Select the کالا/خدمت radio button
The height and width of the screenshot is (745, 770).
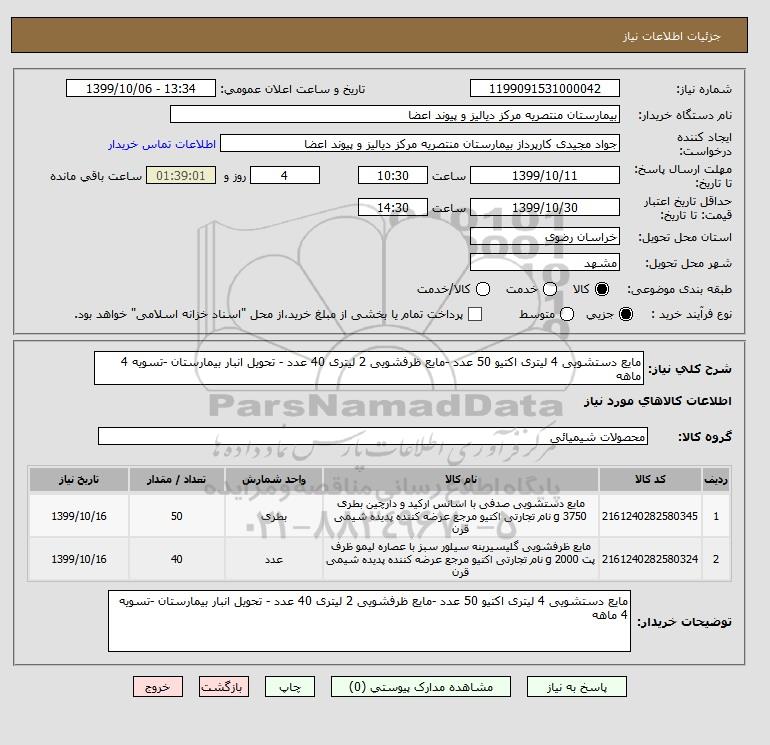483,289
